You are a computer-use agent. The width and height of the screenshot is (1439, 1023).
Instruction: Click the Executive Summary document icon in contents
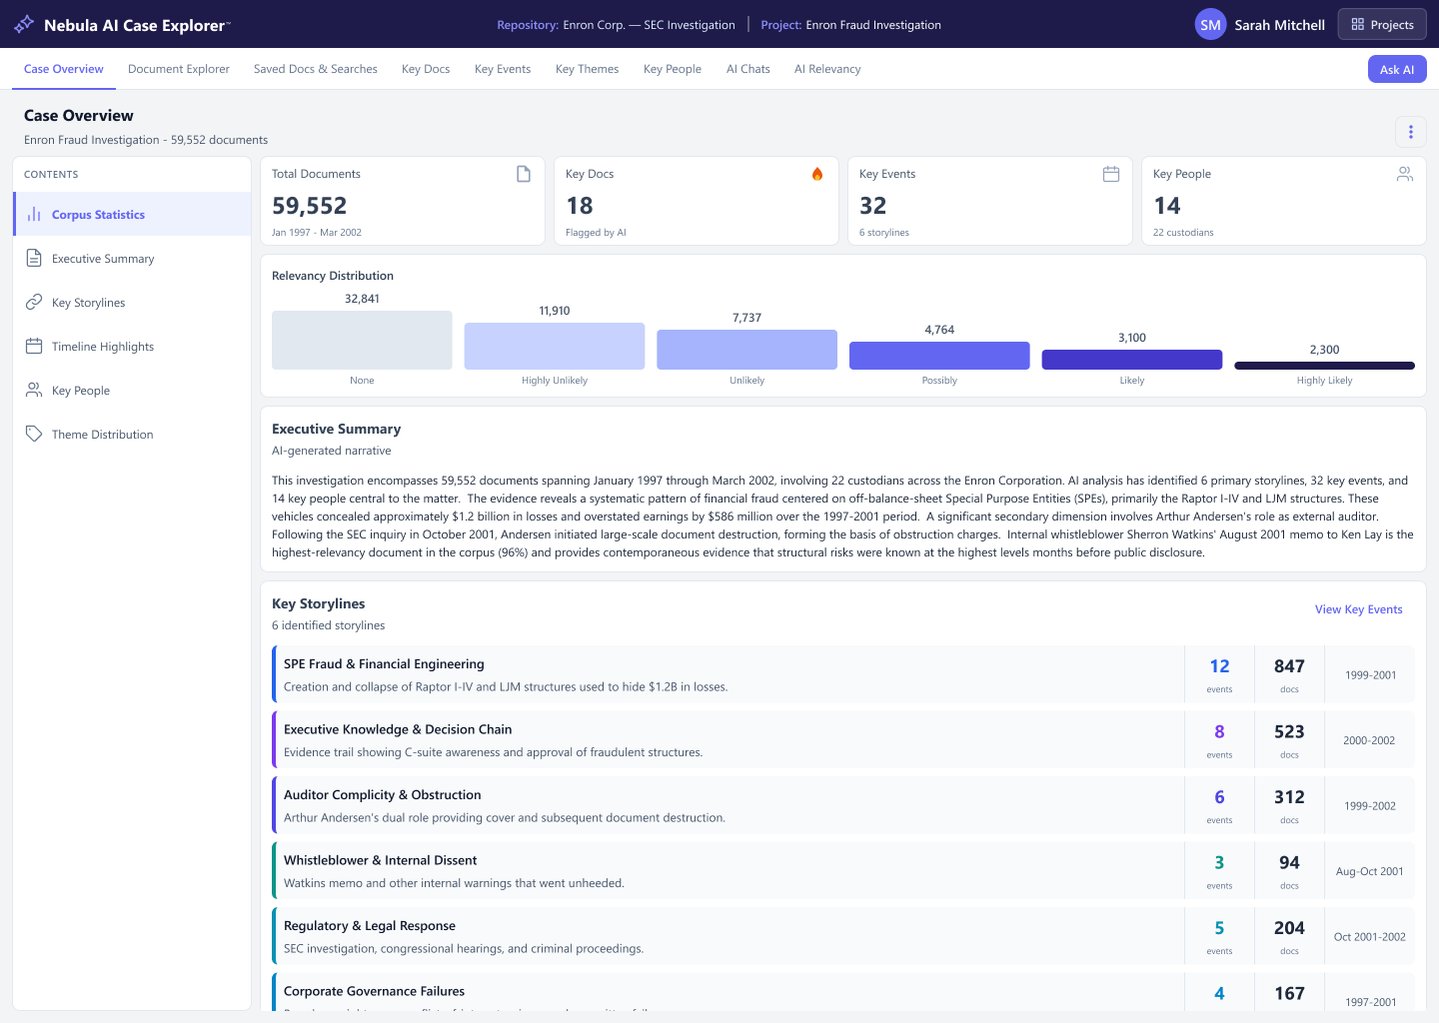(x=34, y=258)
